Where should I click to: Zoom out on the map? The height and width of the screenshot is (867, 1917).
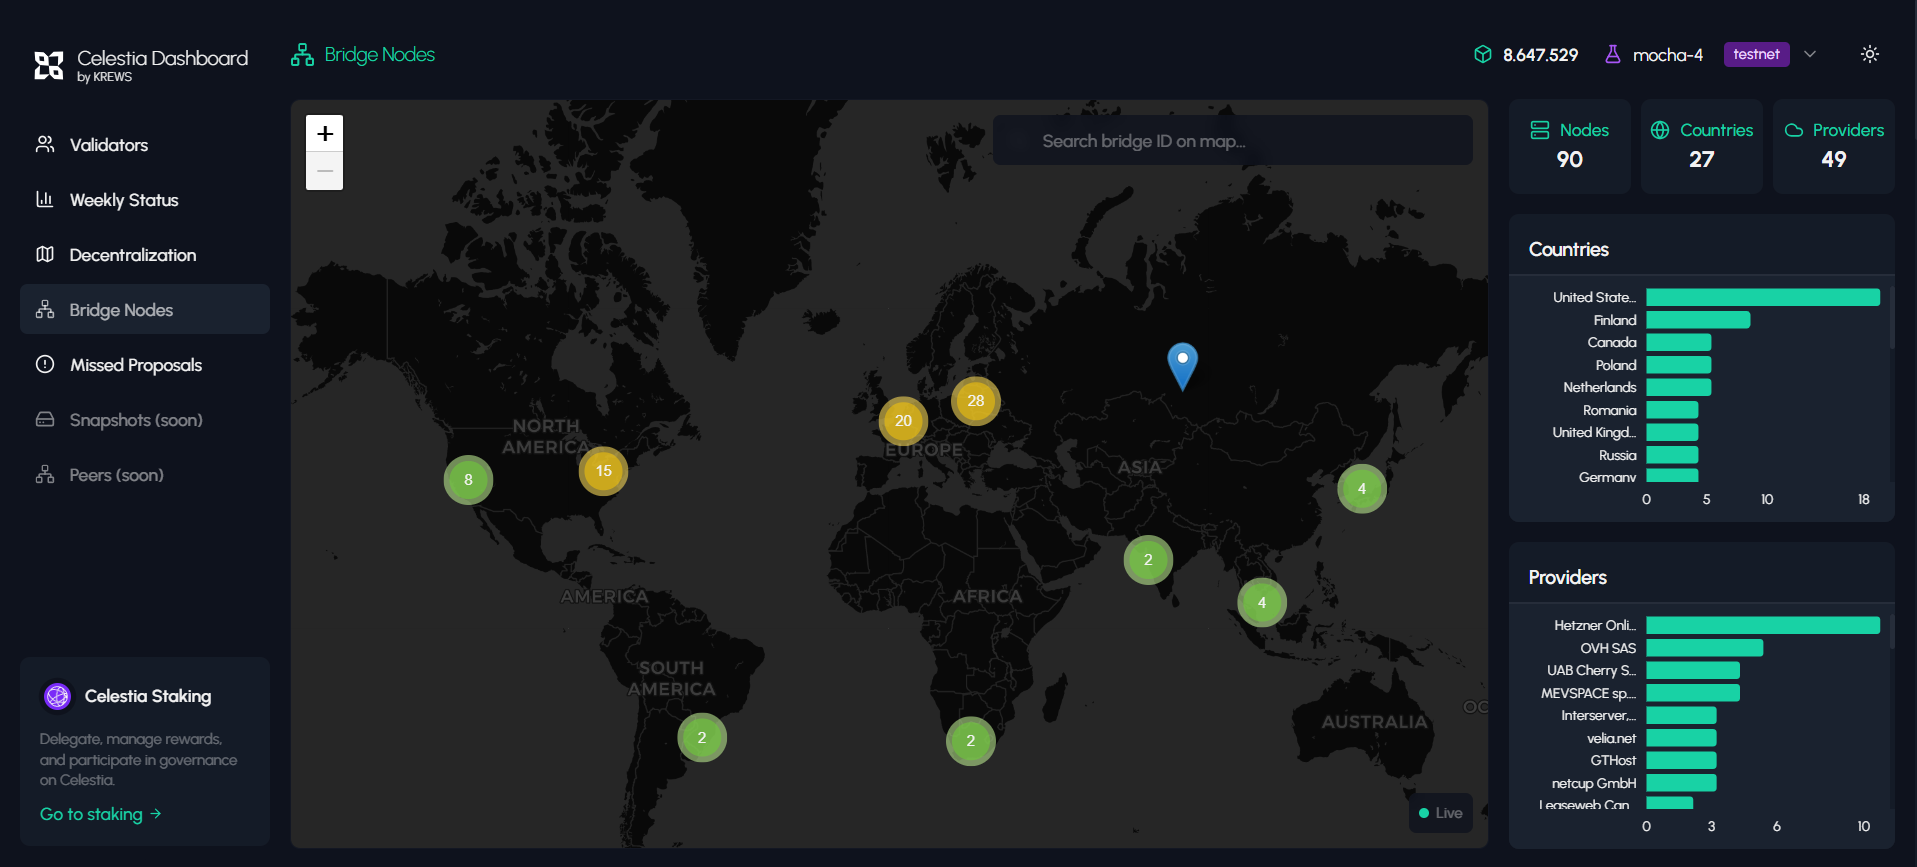click(x=325, y=171)
